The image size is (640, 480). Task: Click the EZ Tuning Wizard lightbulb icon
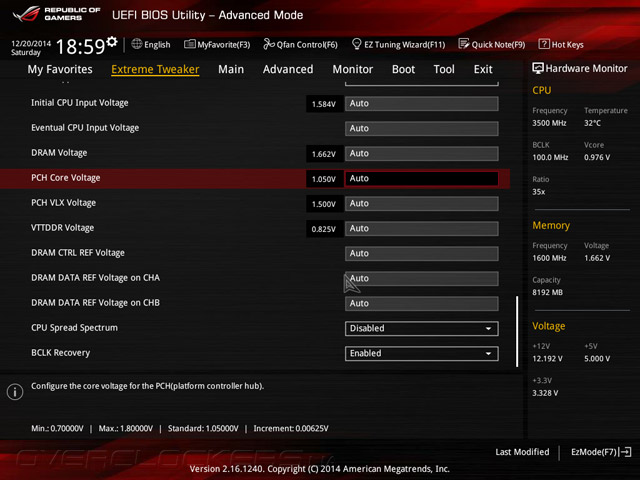[356, 44]
